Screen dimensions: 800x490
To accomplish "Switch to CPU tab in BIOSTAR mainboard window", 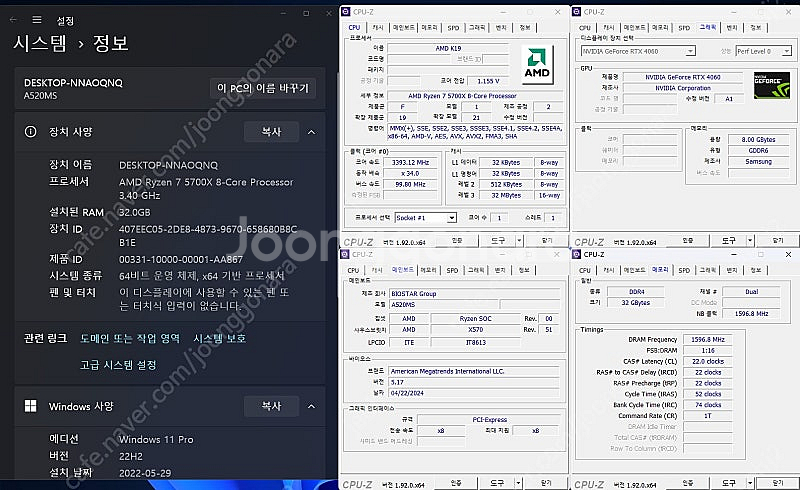I will [353, 270].
